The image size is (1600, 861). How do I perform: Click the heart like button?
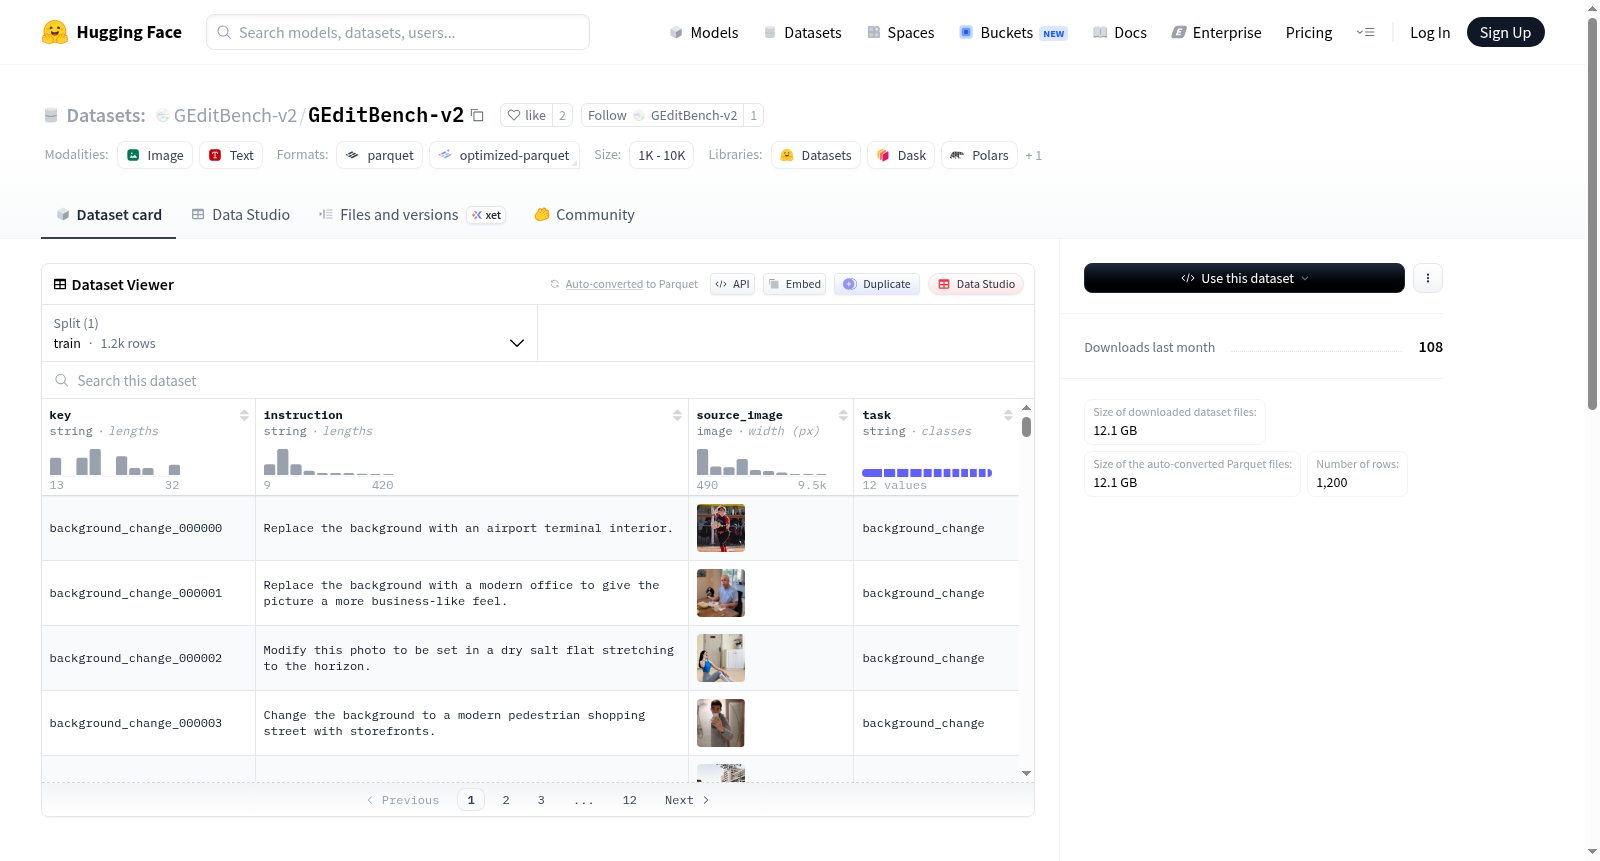click(x=526, y=115)
